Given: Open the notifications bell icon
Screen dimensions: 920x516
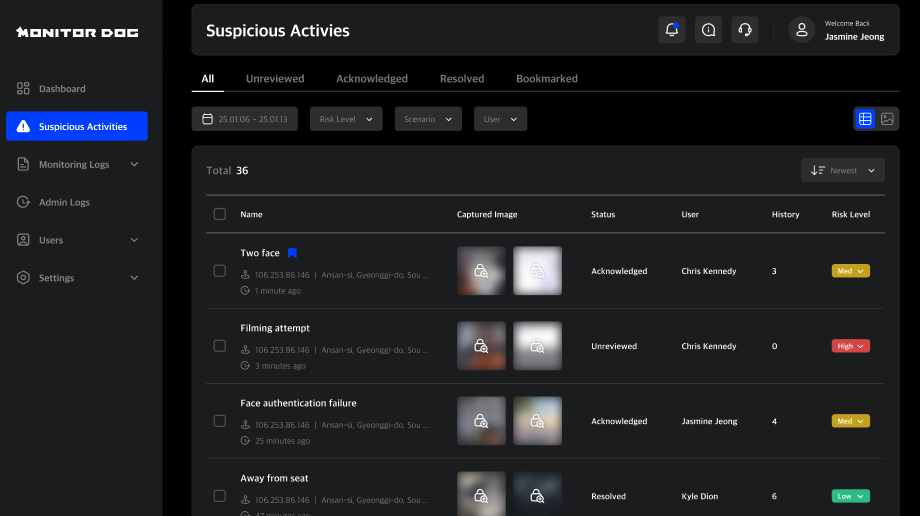Looking at the screenshot, I should tap(672, 30).
